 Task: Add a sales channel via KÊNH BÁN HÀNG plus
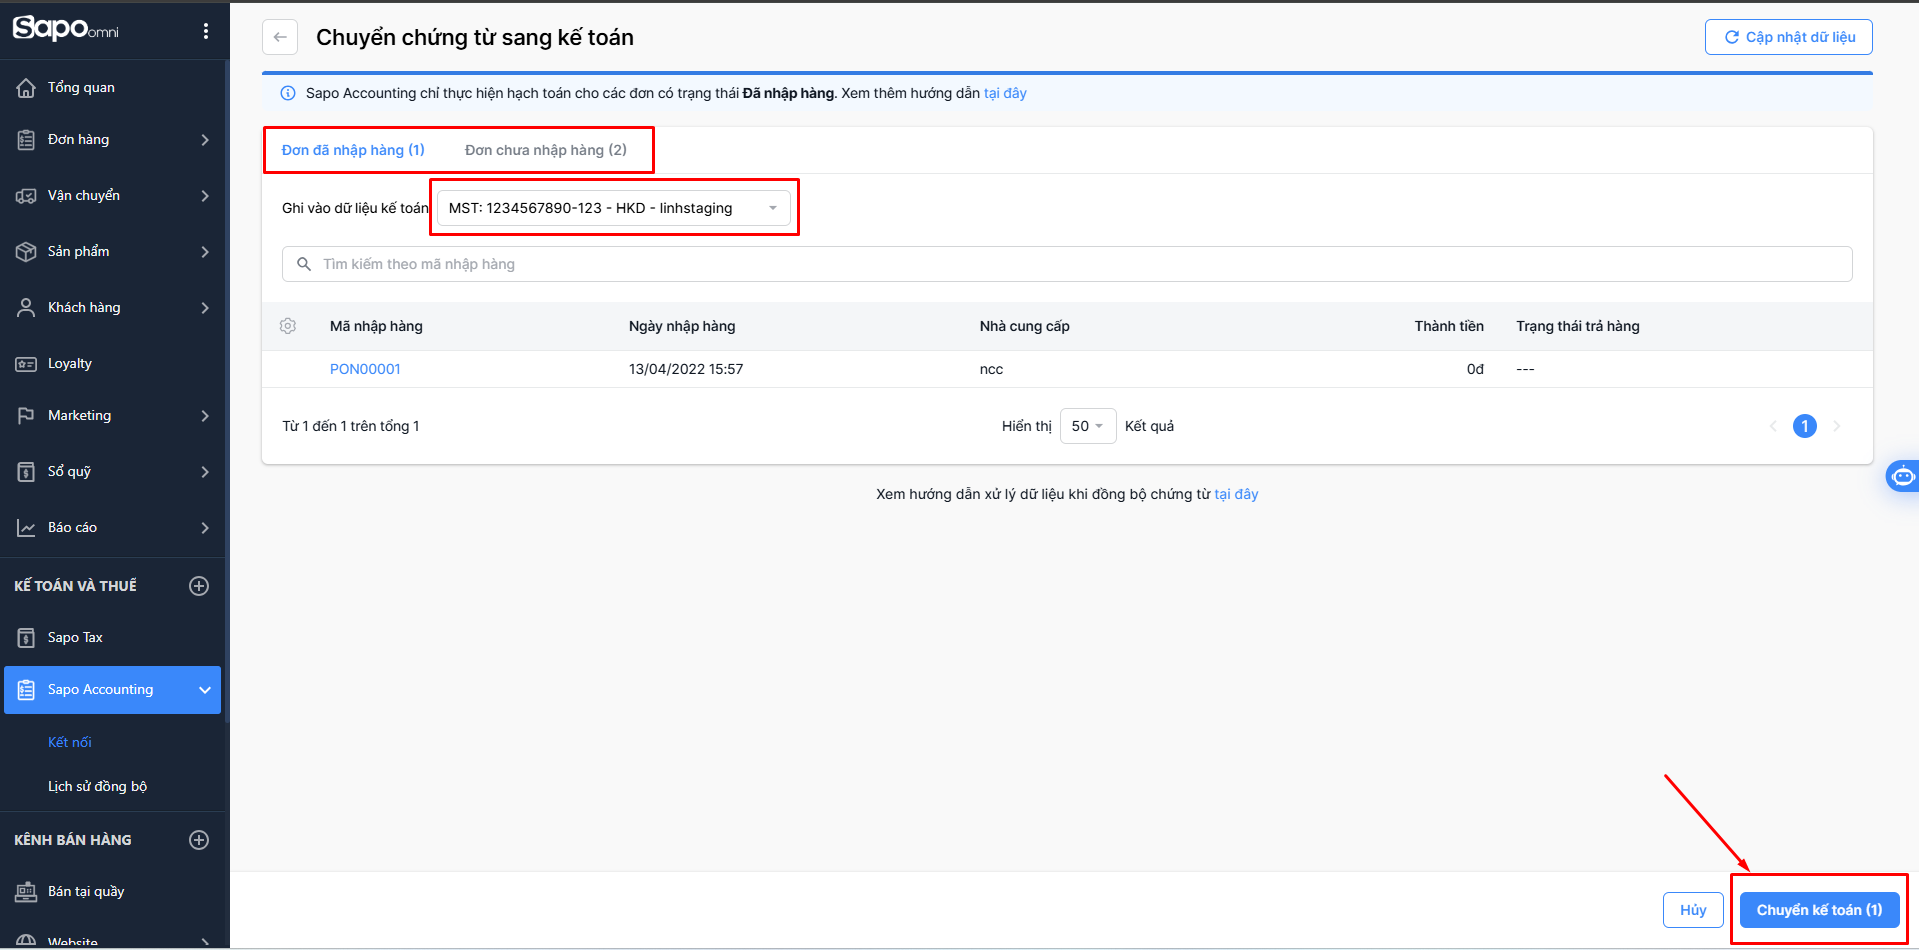[199, 840]
